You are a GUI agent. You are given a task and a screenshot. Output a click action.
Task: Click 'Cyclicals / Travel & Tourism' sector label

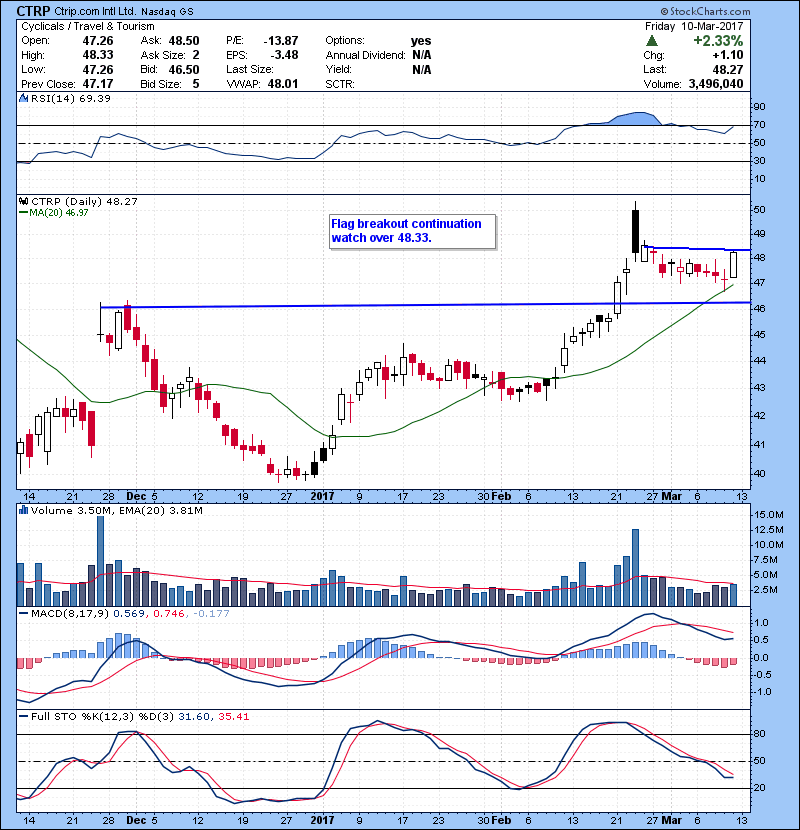(x=88, y=26)
